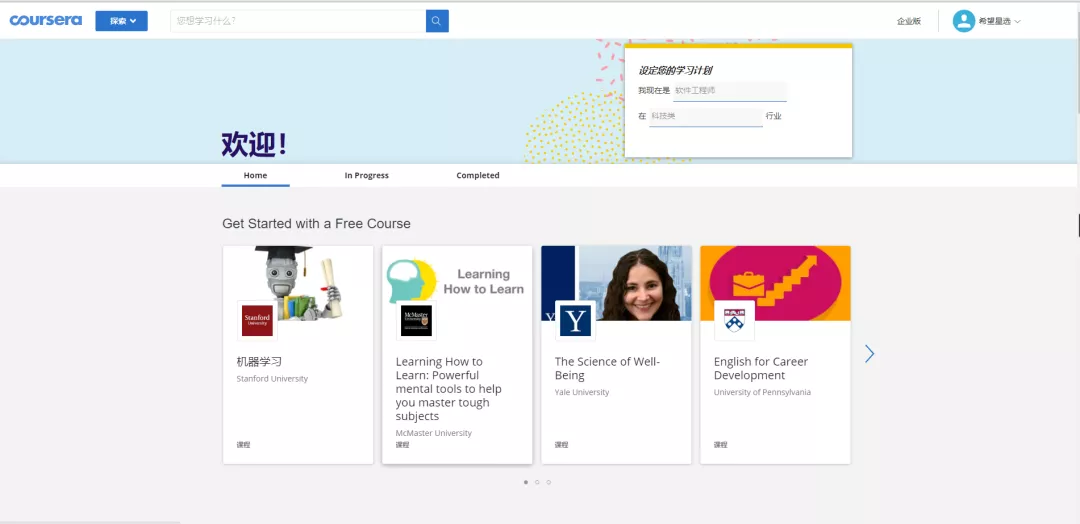Click the 科技类 industry field
The image size is (1080, 524).
pos(706,116)
